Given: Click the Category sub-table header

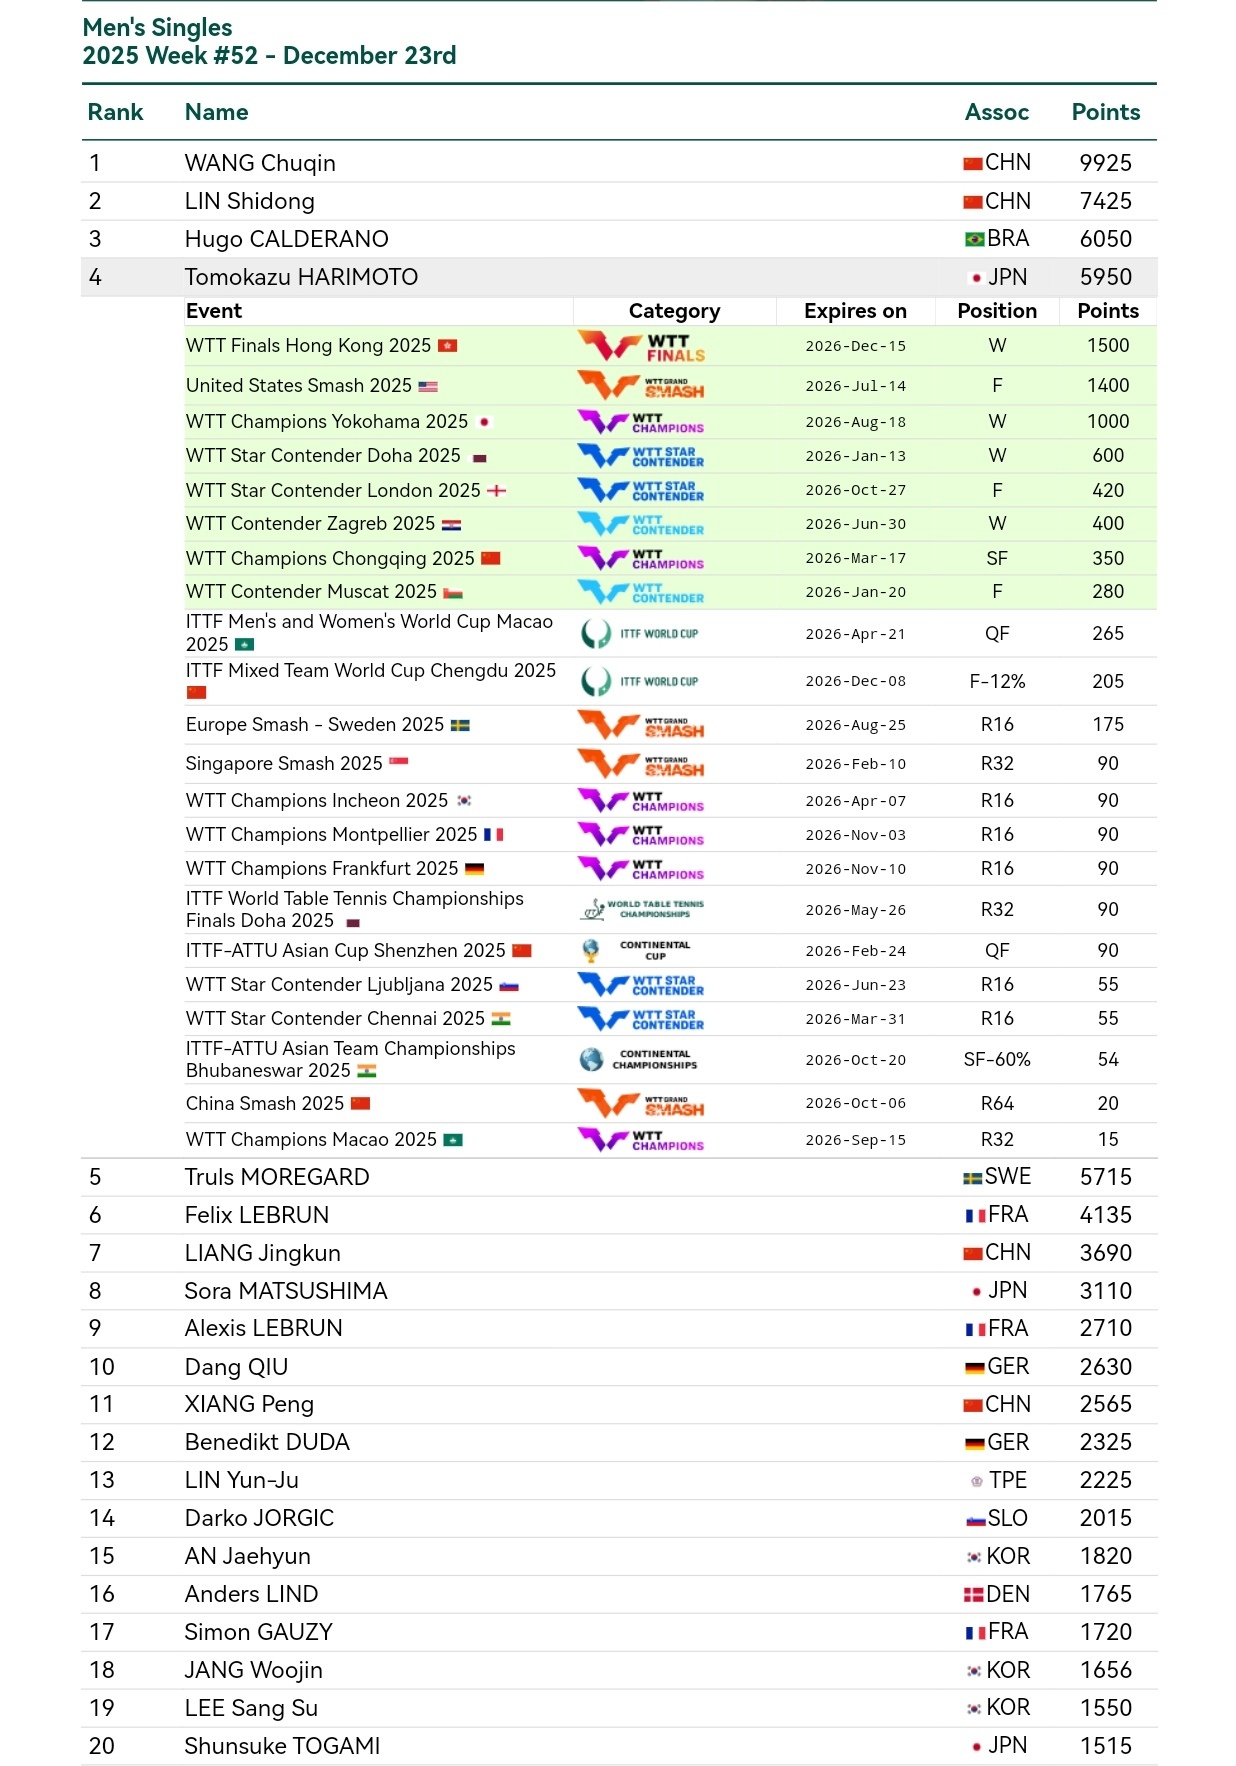Looking at the screenshot, I should (x=674, y=311).
